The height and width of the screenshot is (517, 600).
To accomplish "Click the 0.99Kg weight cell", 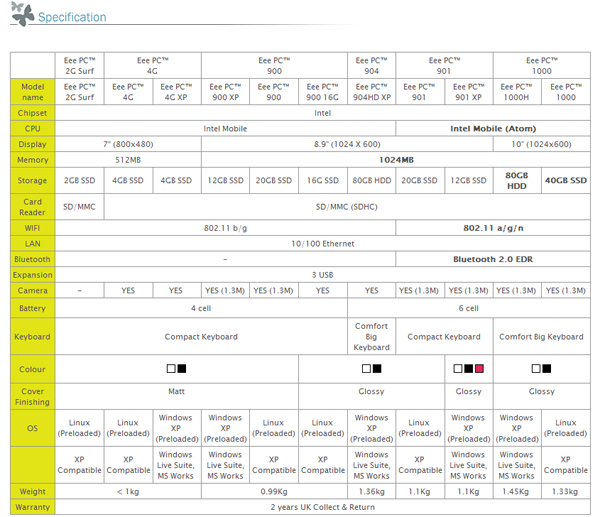I will pyautogui.click(x=274, y=491).
